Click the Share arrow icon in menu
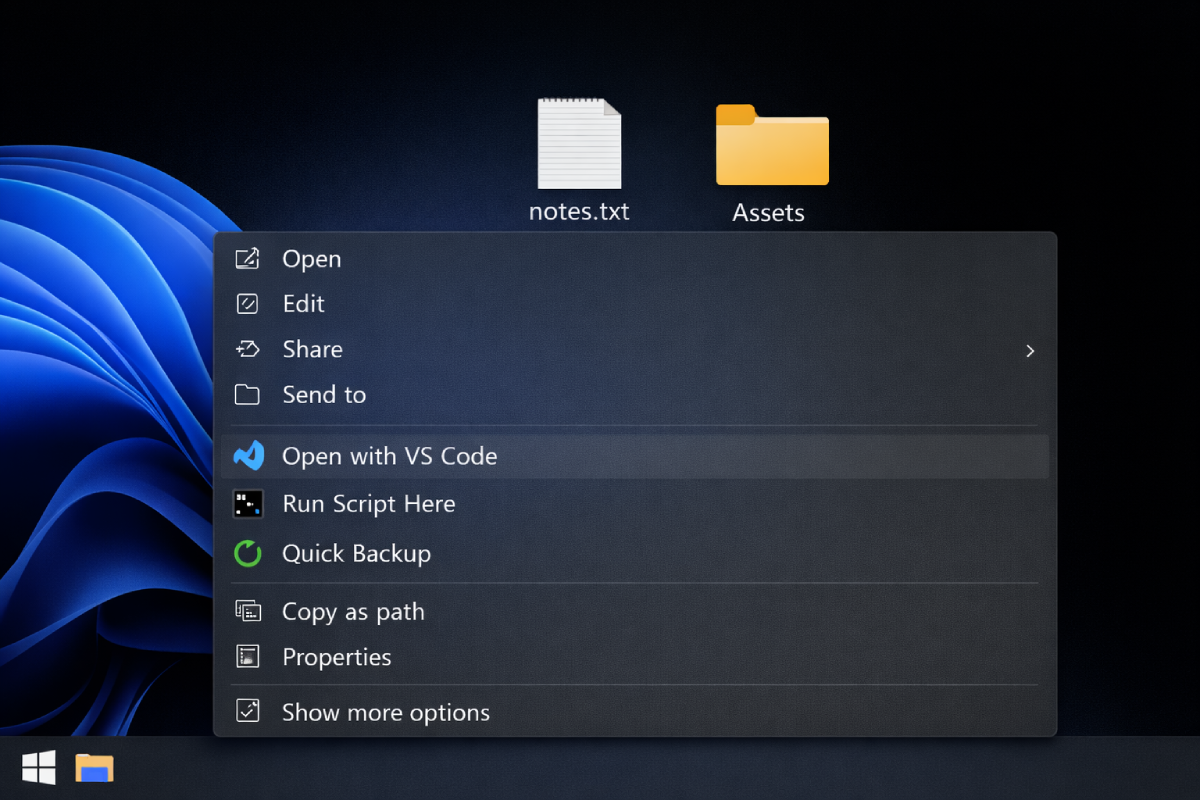The image size is (1200, 800). coord(247,349)
